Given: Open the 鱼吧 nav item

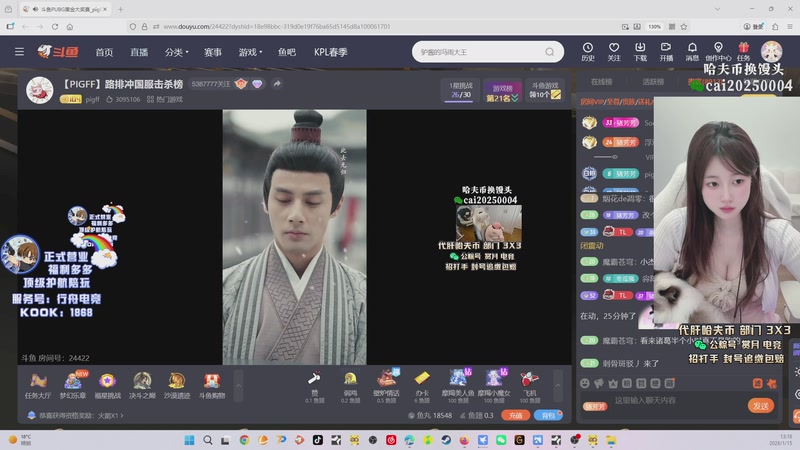Looking at the screenshot, I should 287,52.
